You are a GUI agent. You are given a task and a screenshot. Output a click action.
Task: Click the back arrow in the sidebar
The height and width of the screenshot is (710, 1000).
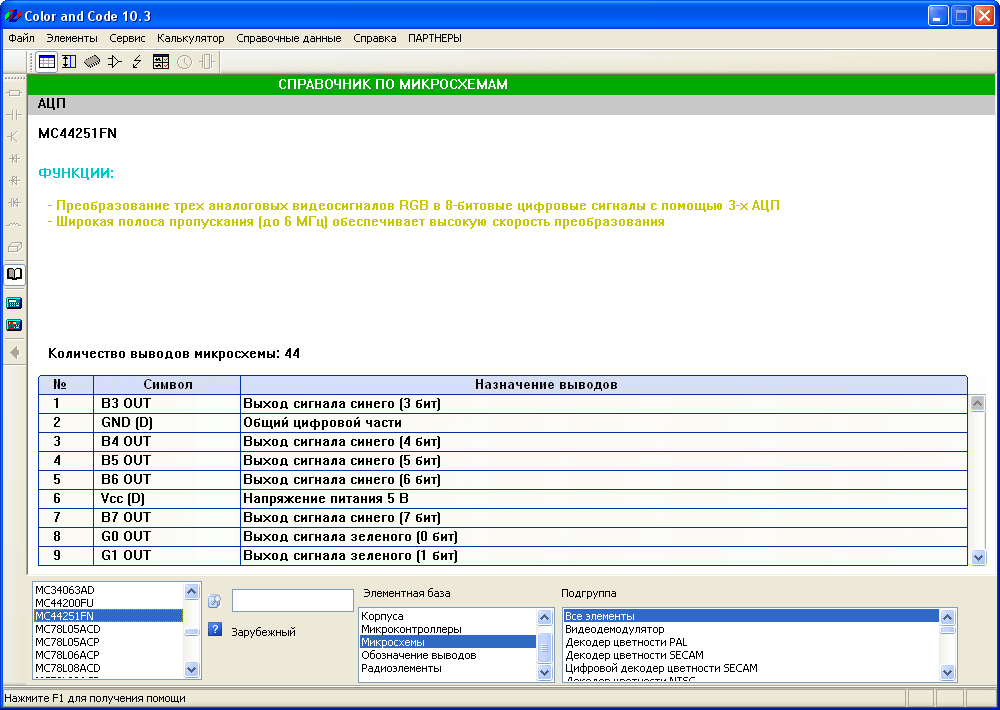click(x=14, y=352)
